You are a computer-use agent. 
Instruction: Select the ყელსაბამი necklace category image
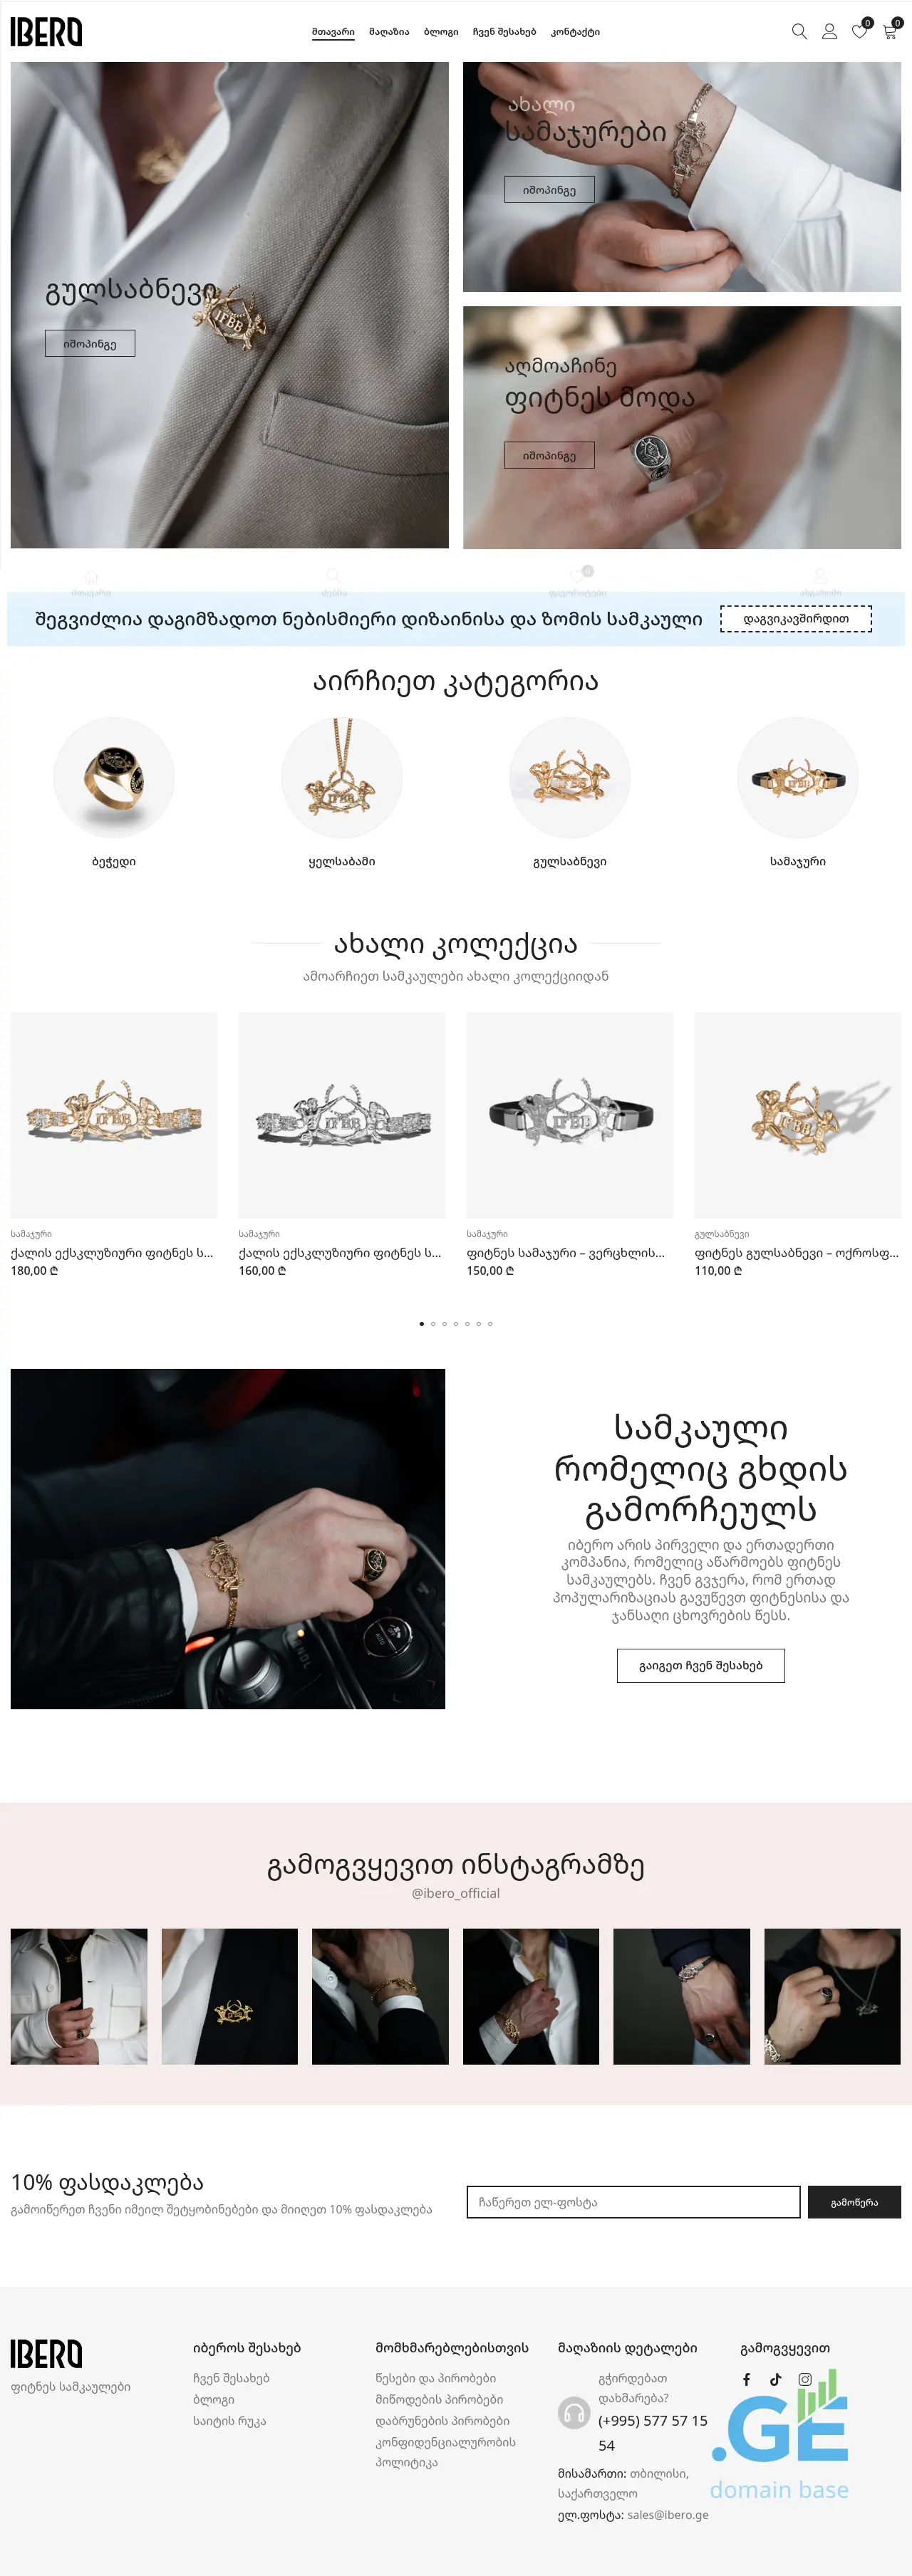(342, 777)
